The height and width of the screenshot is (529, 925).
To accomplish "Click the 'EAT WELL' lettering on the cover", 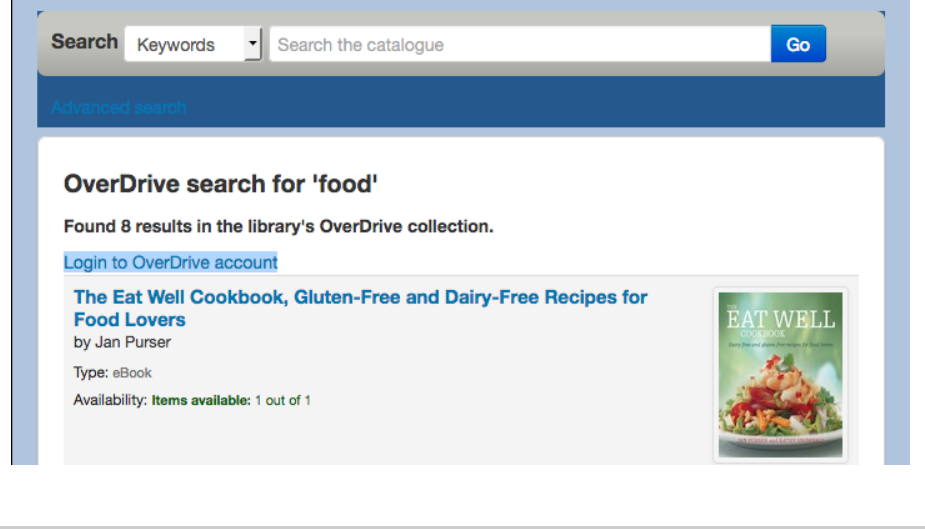I will point(780,322).
